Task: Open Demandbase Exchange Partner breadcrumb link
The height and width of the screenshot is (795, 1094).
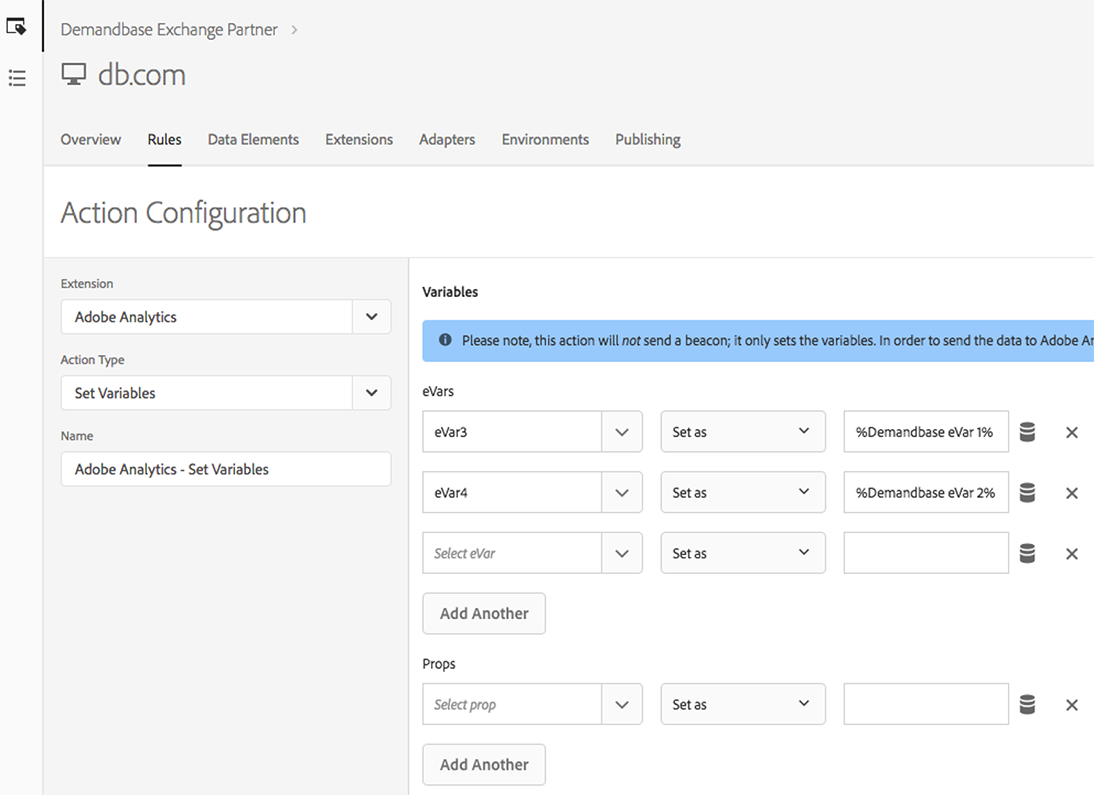Action: [169, 29]
